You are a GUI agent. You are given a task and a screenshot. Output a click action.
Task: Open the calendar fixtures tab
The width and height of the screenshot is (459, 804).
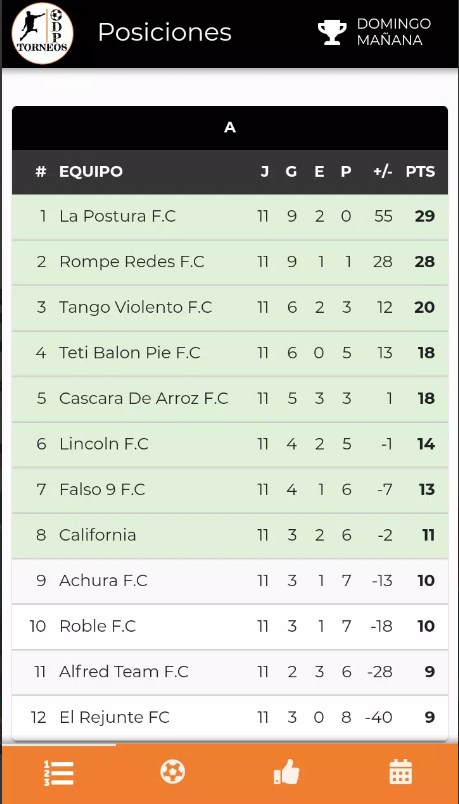click(x=401, y=772)
